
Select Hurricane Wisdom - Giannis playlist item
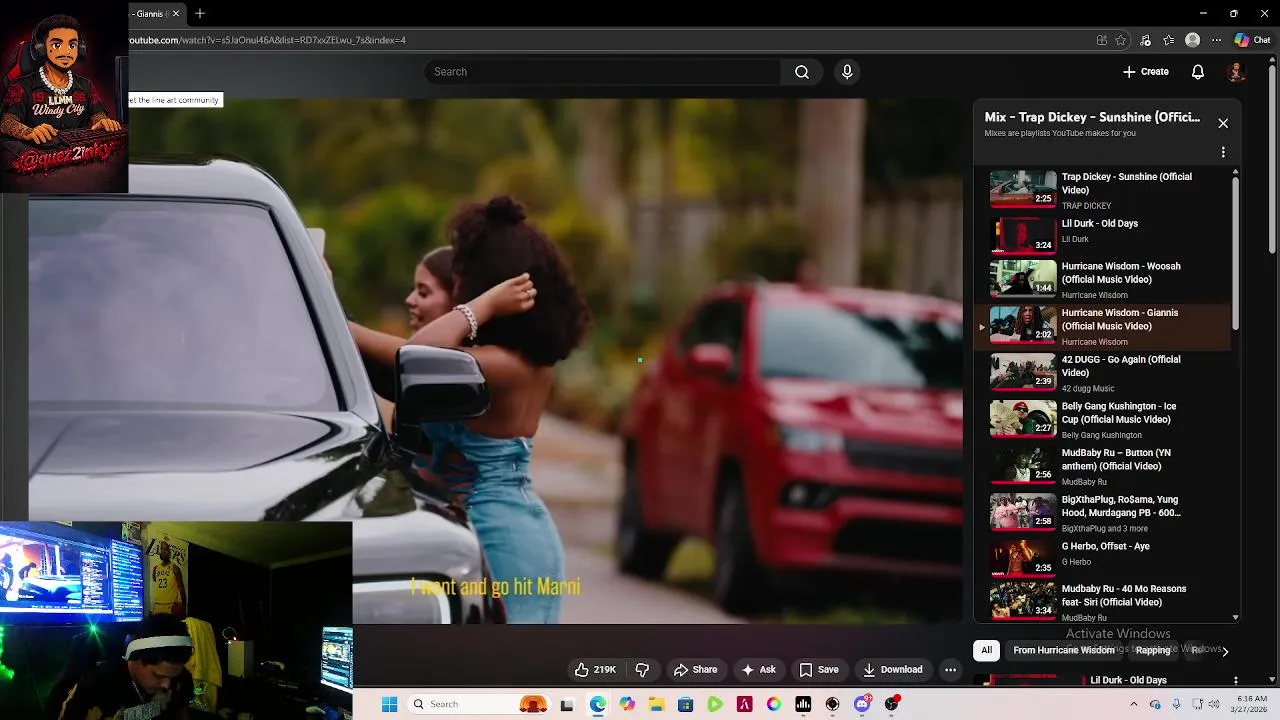[1105, 327]
